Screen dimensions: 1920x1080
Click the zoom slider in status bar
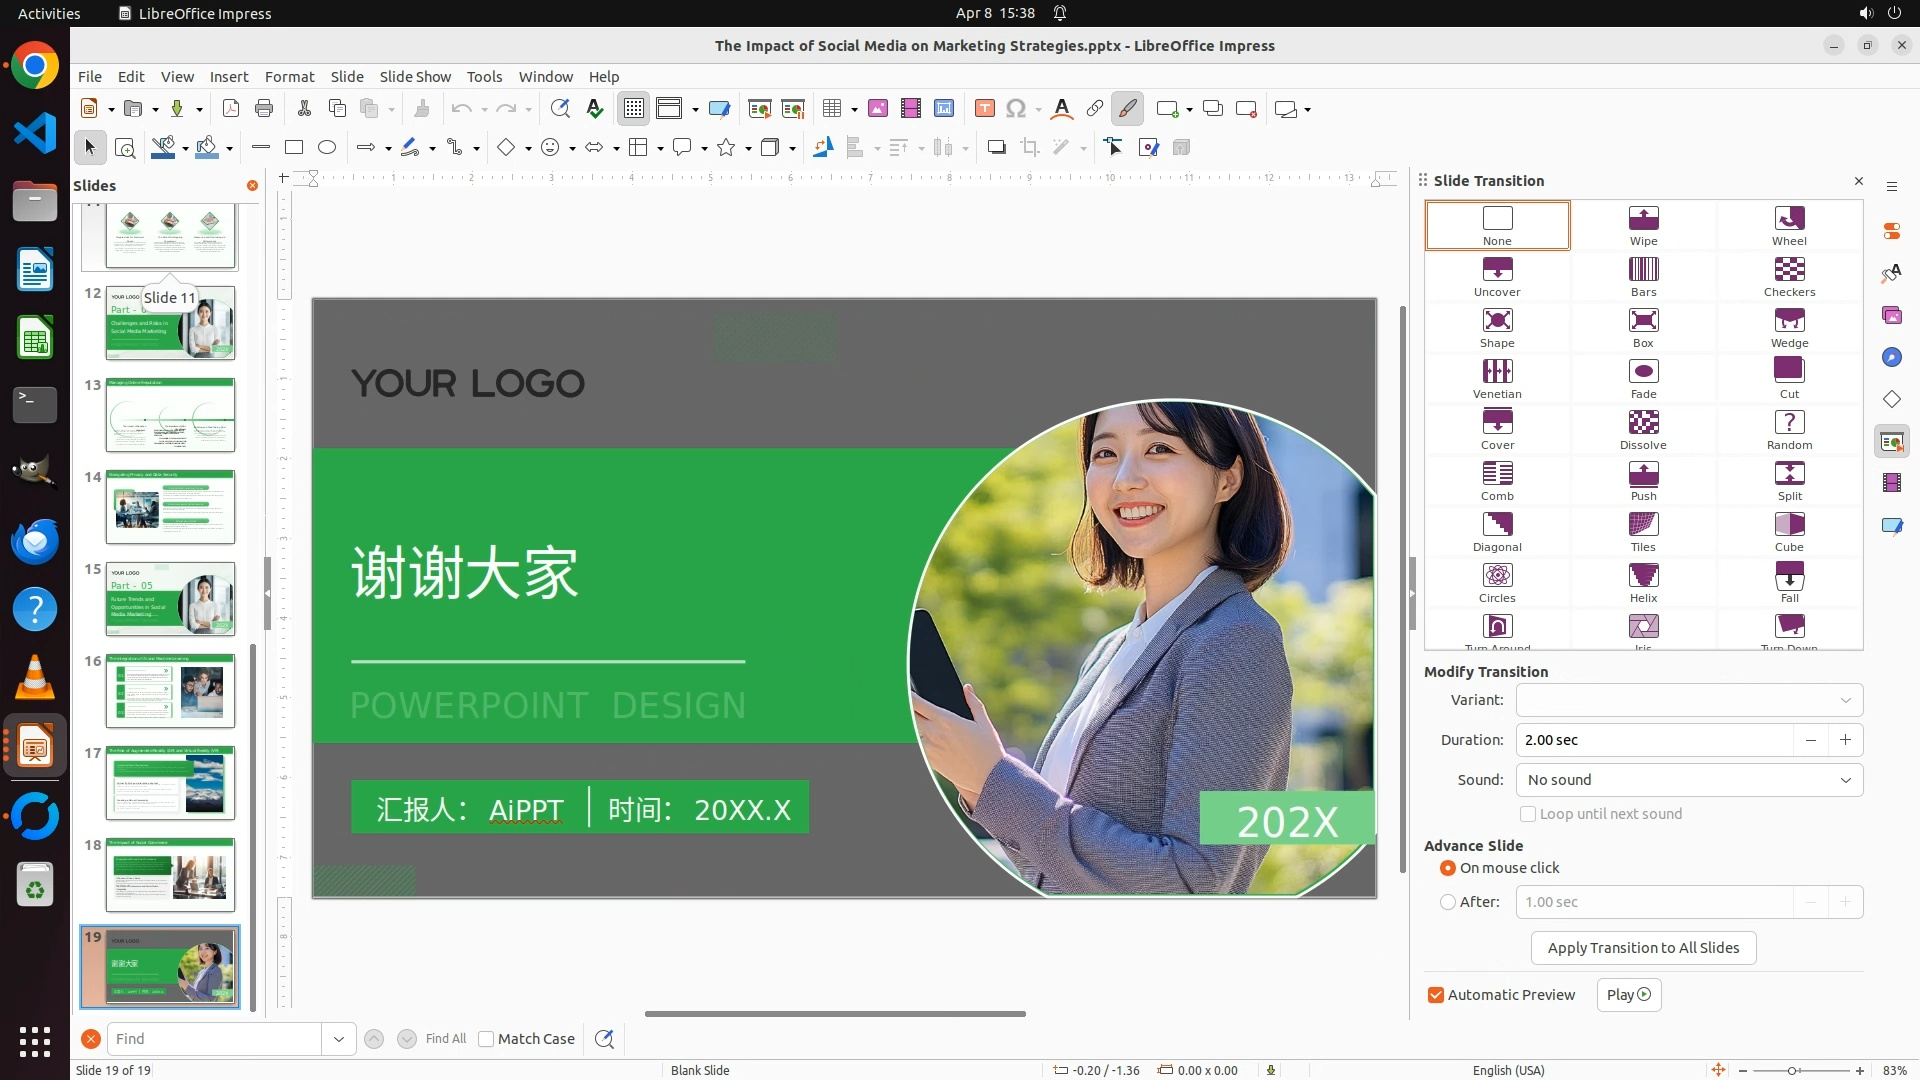[x=1792, y=1070]
